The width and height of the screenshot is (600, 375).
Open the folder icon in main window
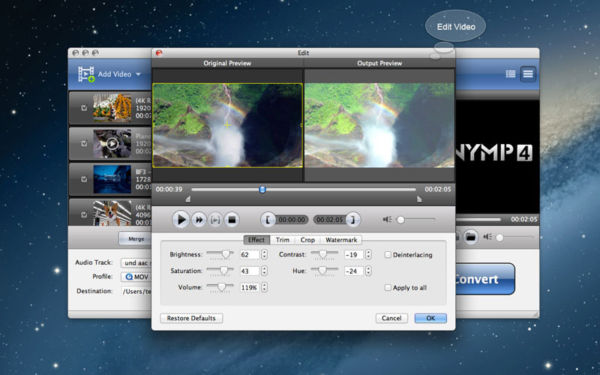tap(470, 237)
